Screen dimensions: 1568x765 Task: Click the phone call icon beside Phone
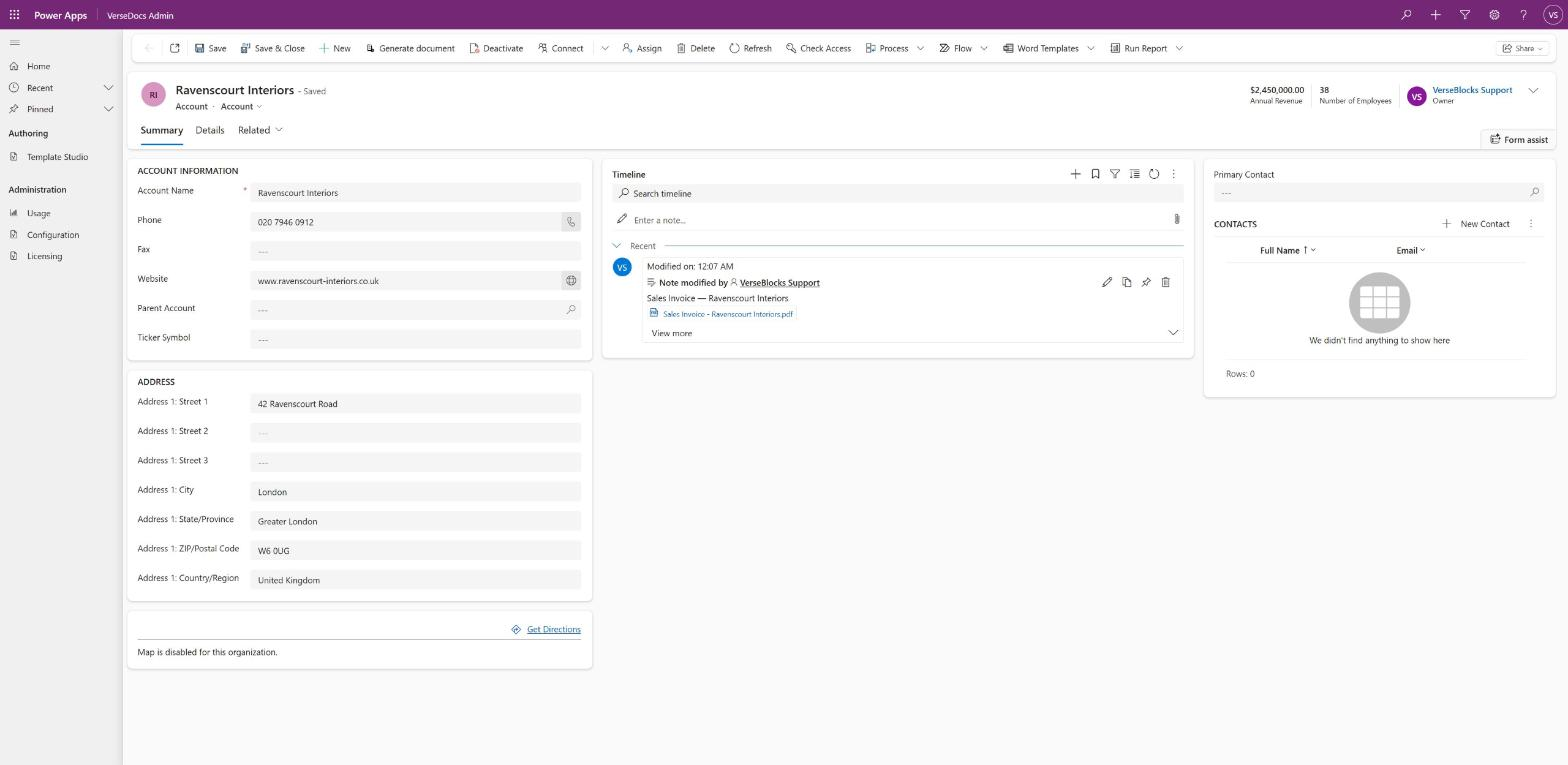[571, 222]
